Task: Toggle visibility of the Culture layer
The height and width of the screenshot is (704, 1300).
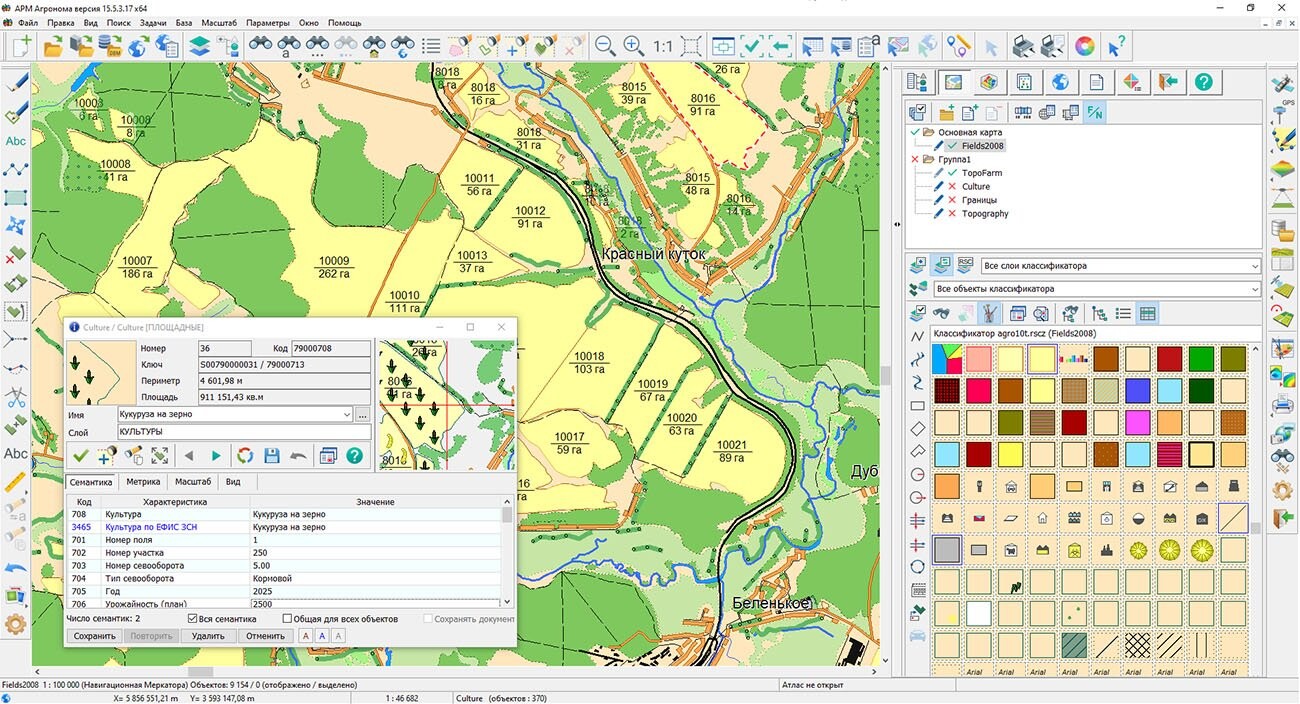Action: point(952,187)
